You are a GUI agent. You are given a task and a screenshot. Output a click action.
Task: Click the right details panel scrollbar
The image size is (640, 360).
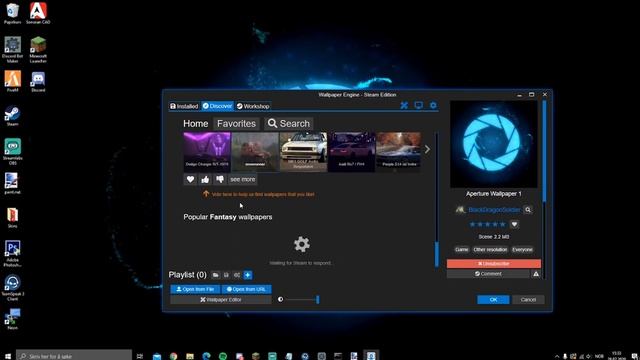(x=544, y=151)
